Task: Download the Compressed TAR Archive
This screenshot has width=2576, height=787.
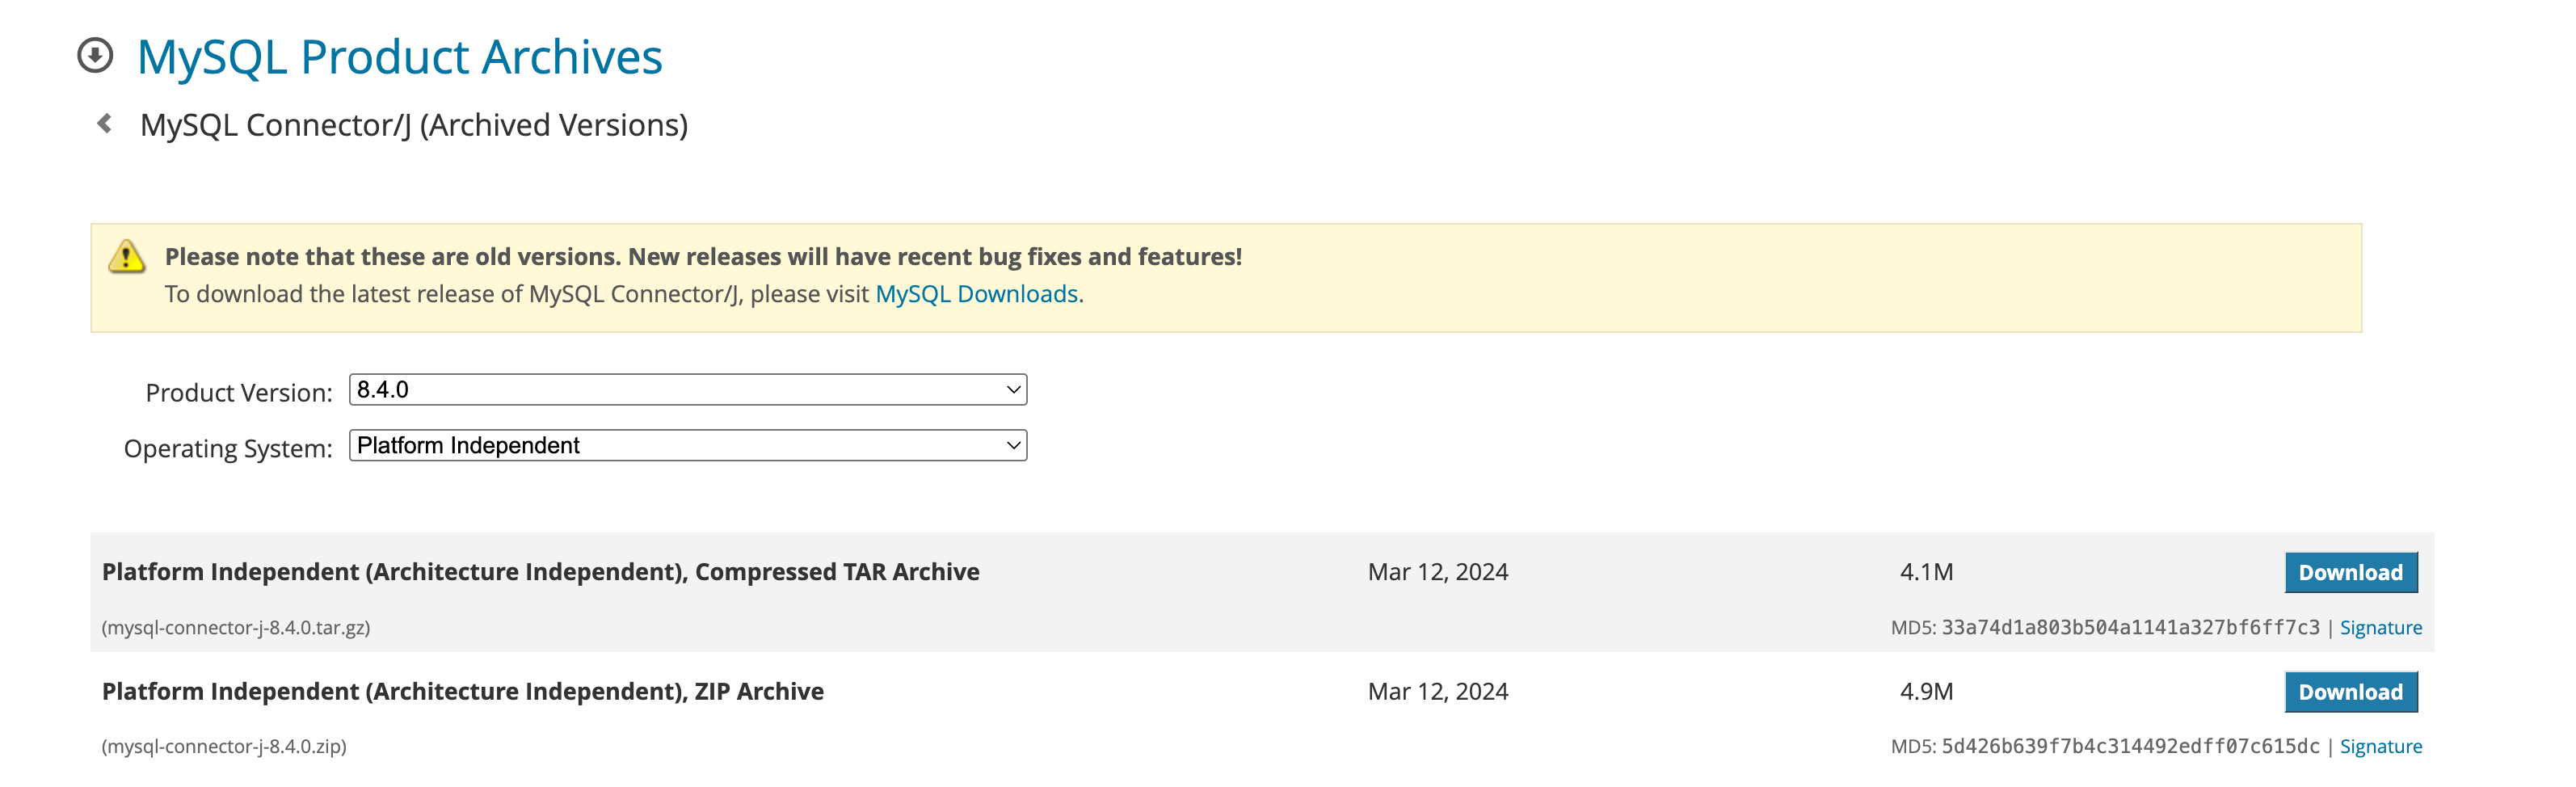Action: click(x=2349, y=572)
